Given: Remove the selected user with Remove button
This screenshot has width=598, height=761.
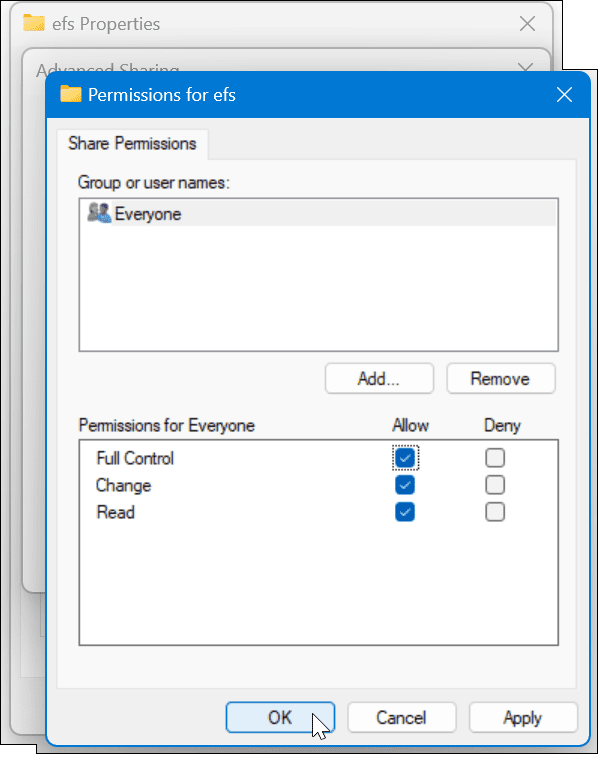Looking at the screenshot, I should 500,379.
